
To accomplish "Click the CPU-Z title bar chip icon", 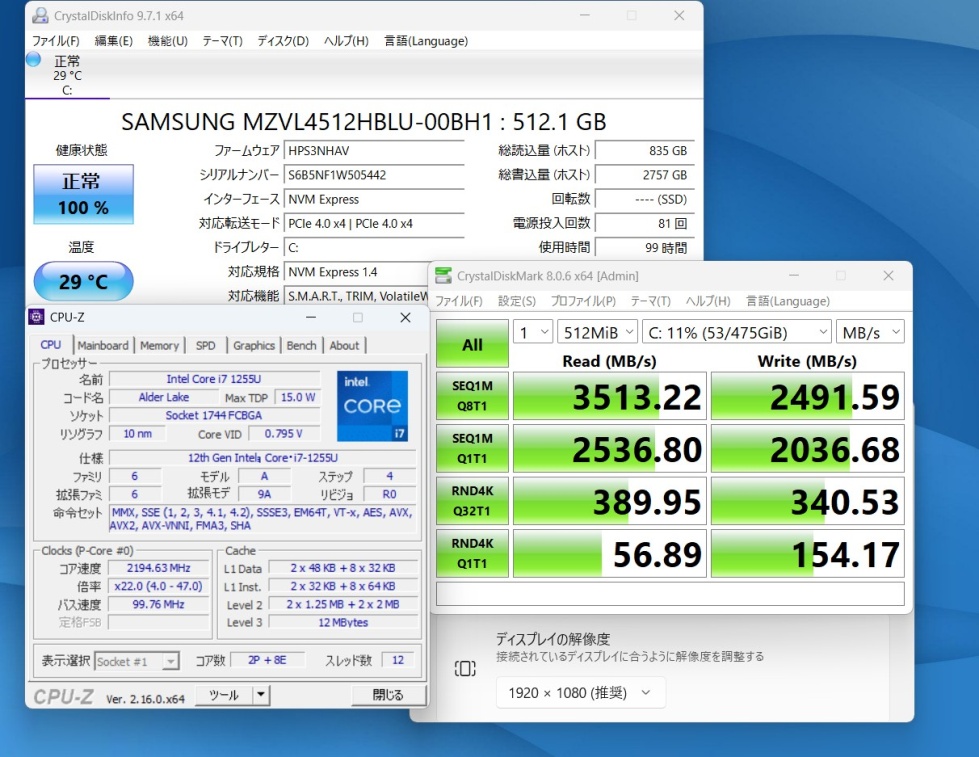I will coord(36,317).
